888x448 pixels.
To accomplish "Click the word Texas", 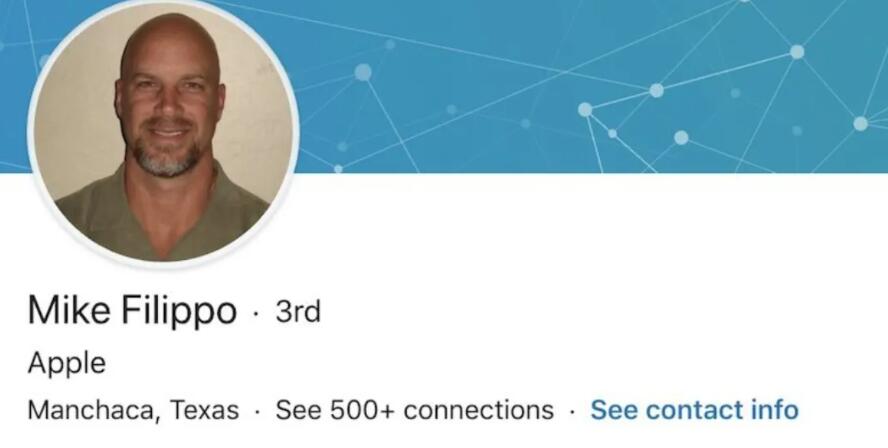I will point(204,410).
